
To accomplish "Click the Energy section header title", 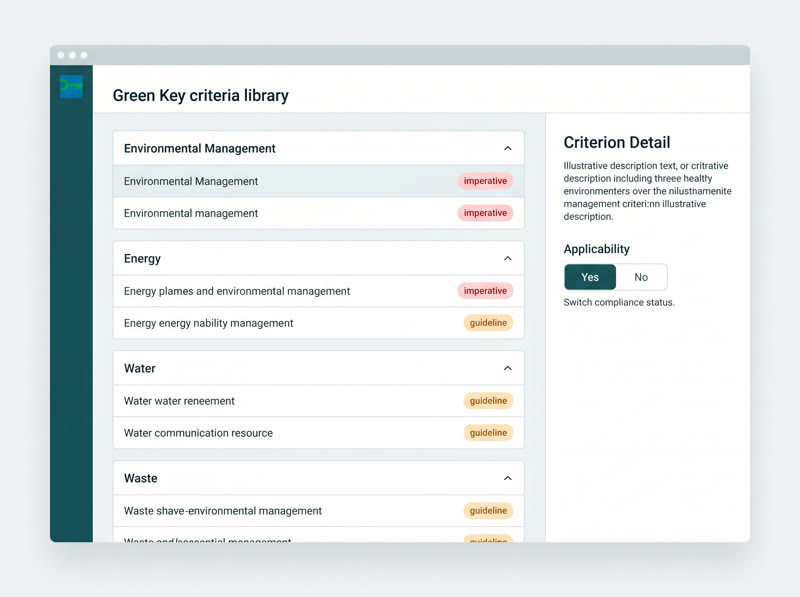I will 142,259.
